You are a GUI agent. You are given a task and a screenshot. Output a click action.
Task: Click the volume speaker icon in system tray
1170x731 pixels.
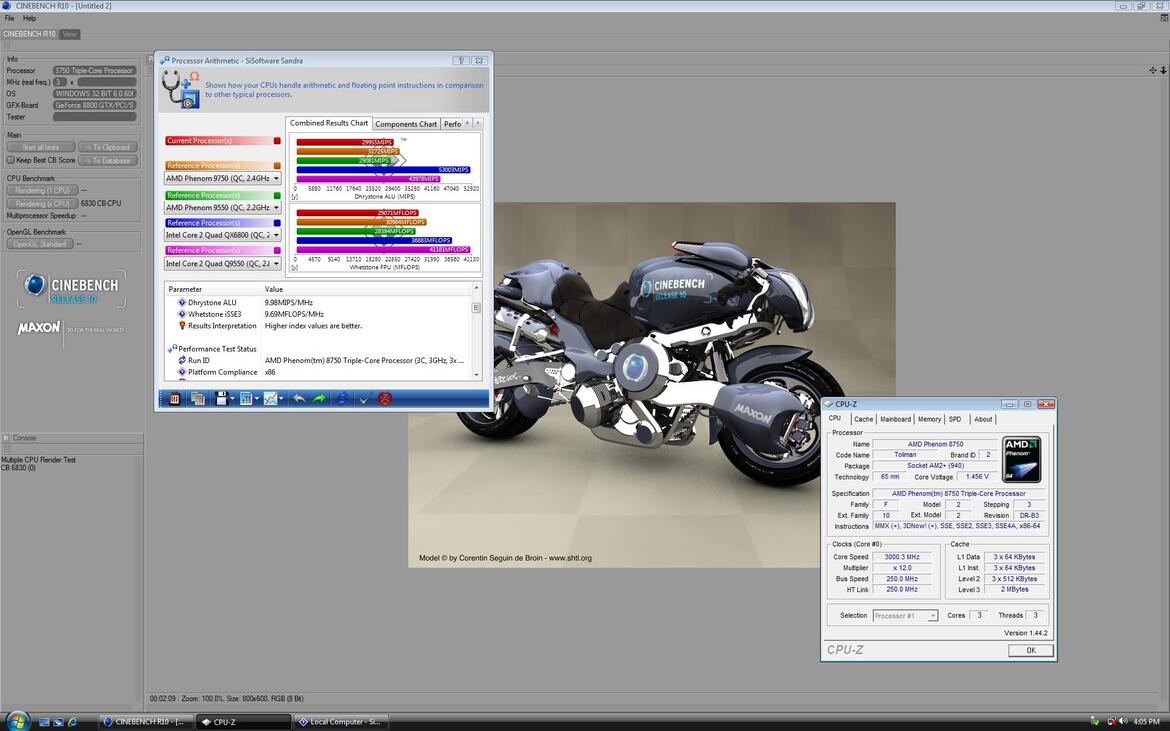[1123, 721]
